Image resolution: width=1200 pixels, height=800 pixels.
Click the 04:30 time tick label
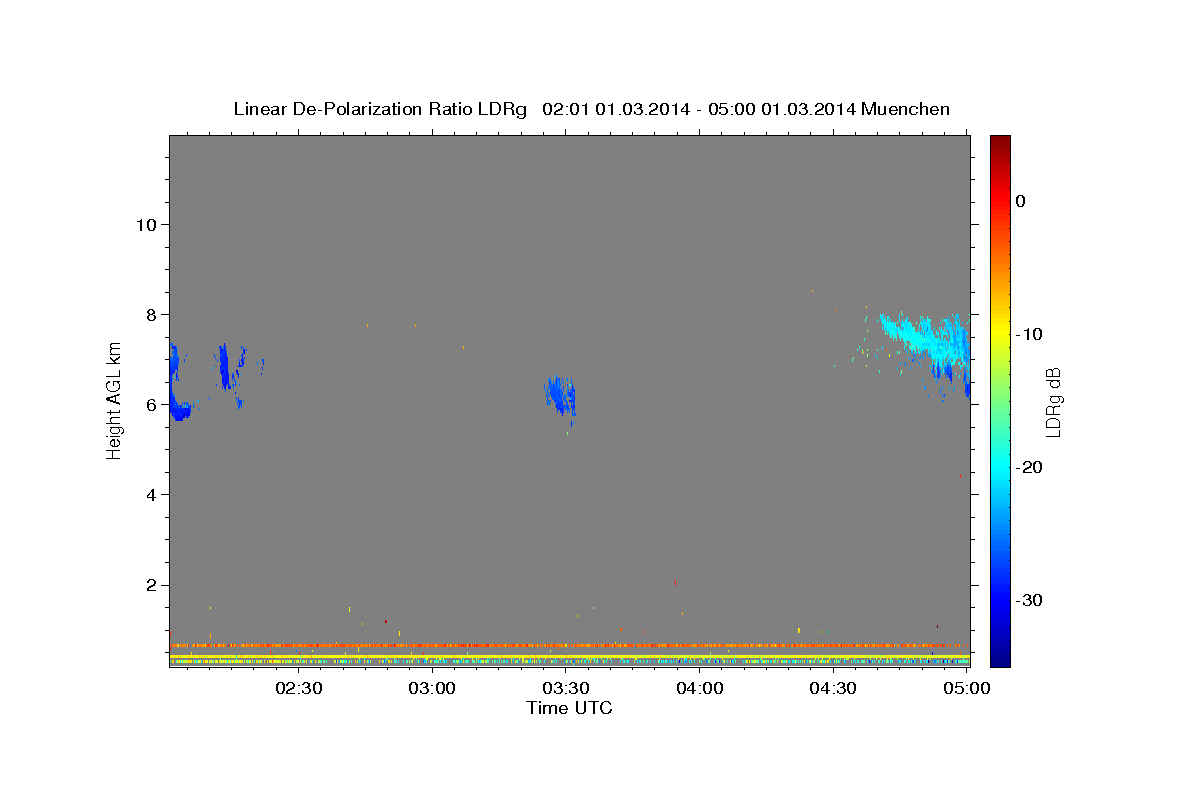tap(833, 689)
